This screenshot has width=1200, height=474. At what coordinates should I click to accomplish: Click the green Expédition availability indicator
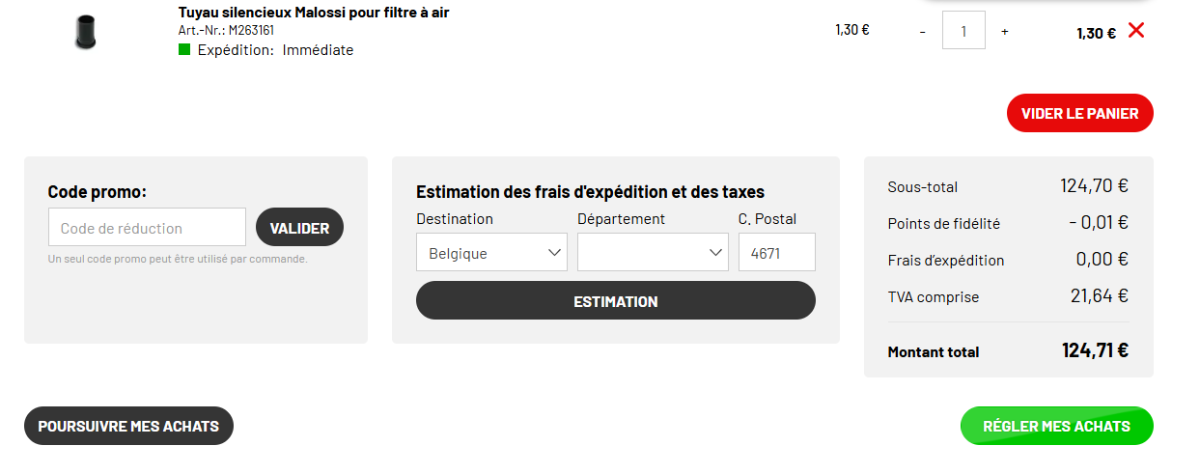184,50
